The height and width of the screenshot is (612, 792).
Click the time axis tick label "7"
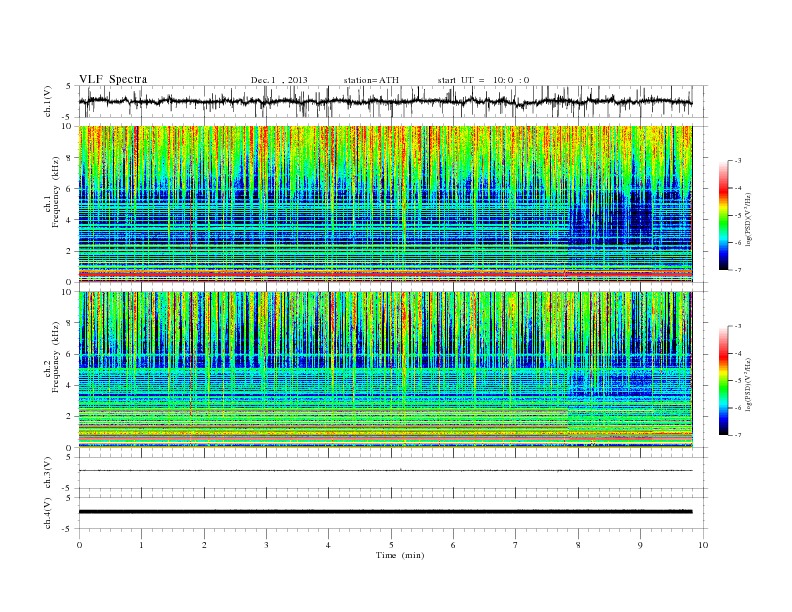click(x=515, y=545)
